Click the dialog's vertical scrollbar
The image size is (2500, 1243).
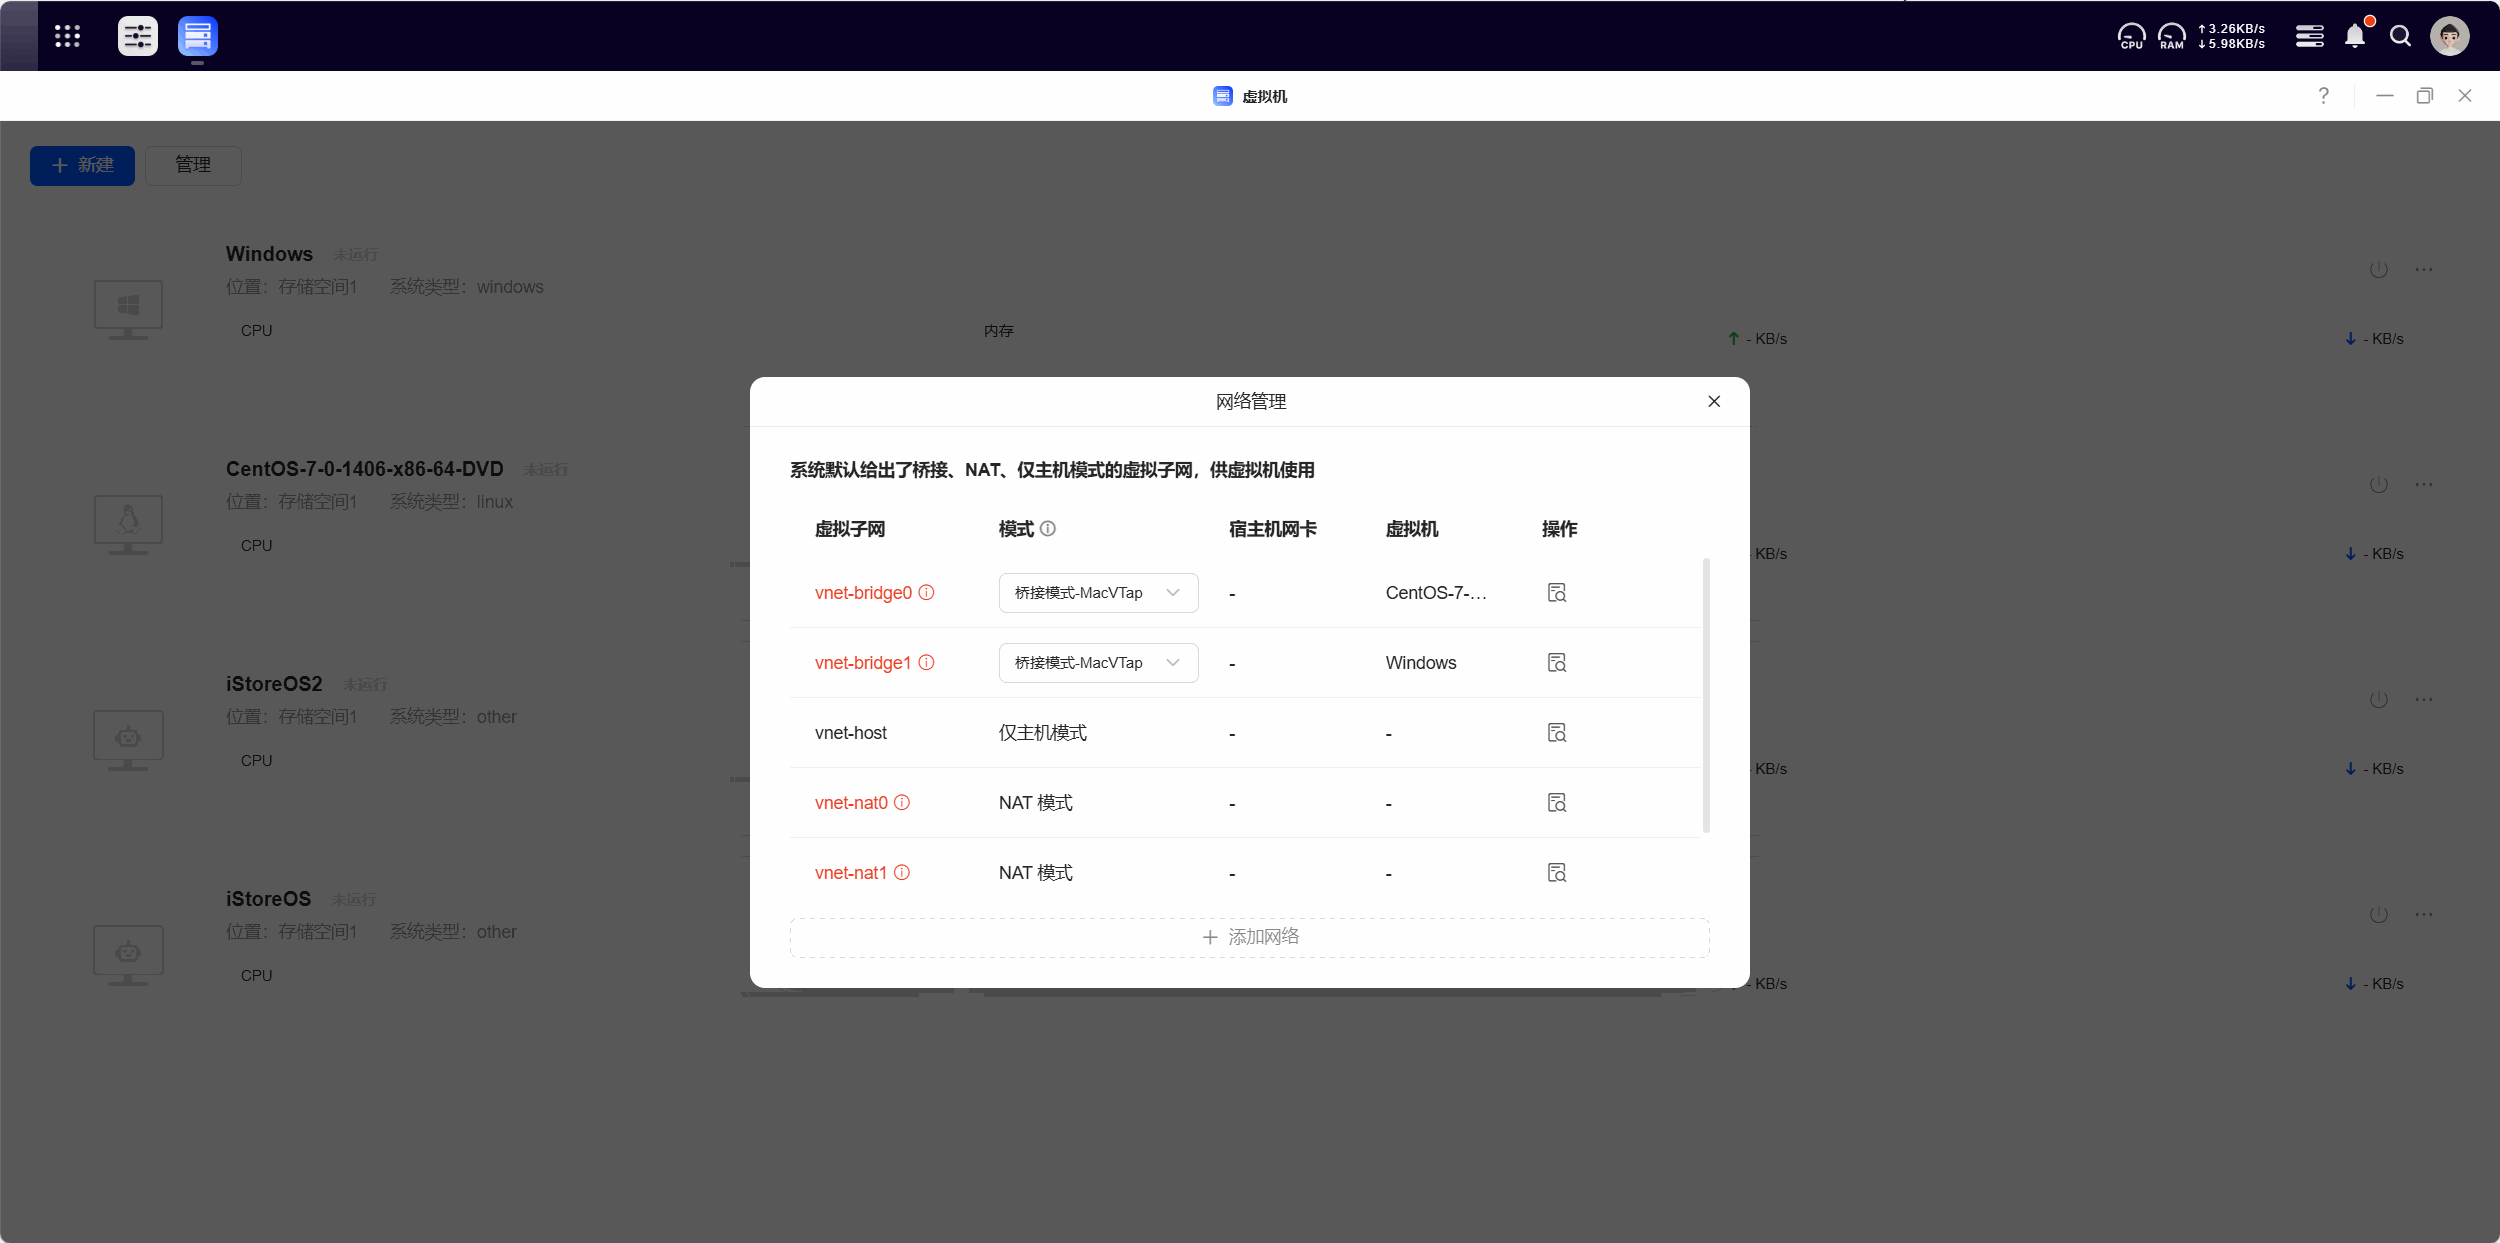[1706, 695]
